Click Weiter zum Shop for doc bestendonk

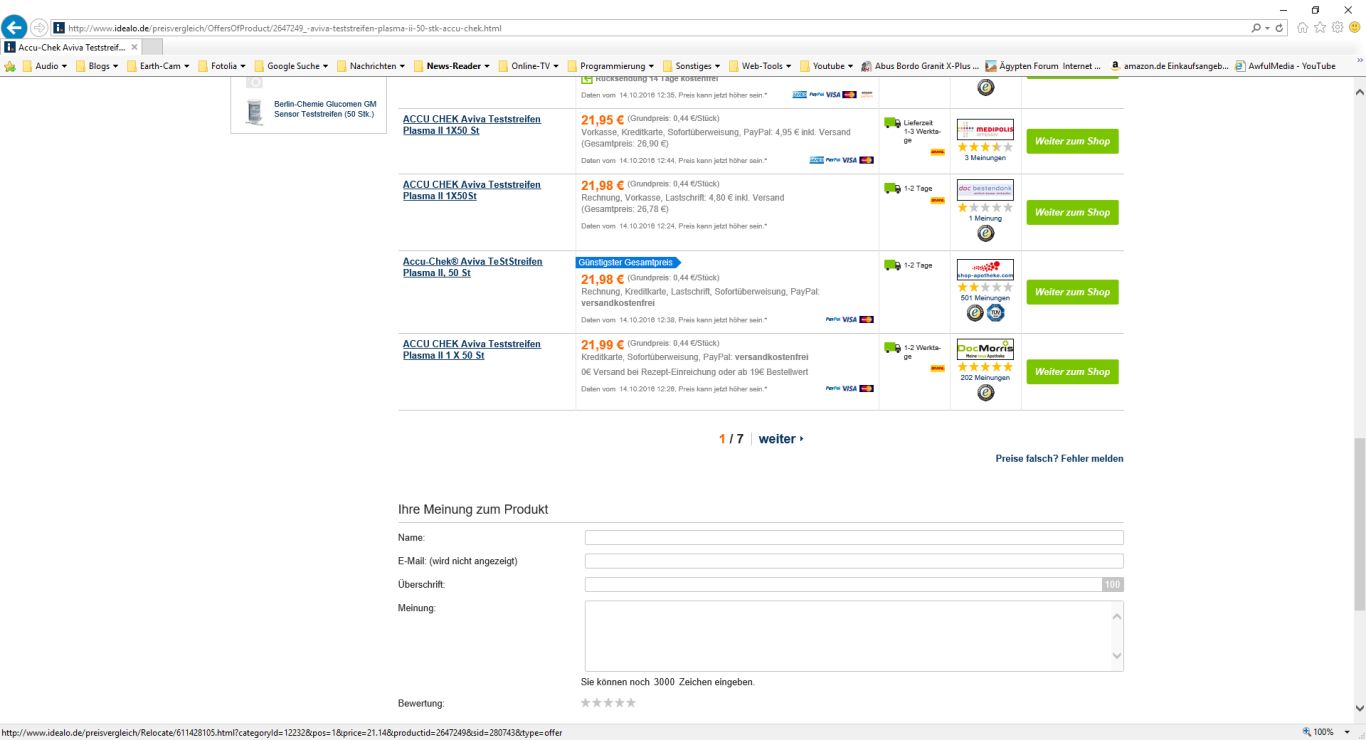(1072, 212)
